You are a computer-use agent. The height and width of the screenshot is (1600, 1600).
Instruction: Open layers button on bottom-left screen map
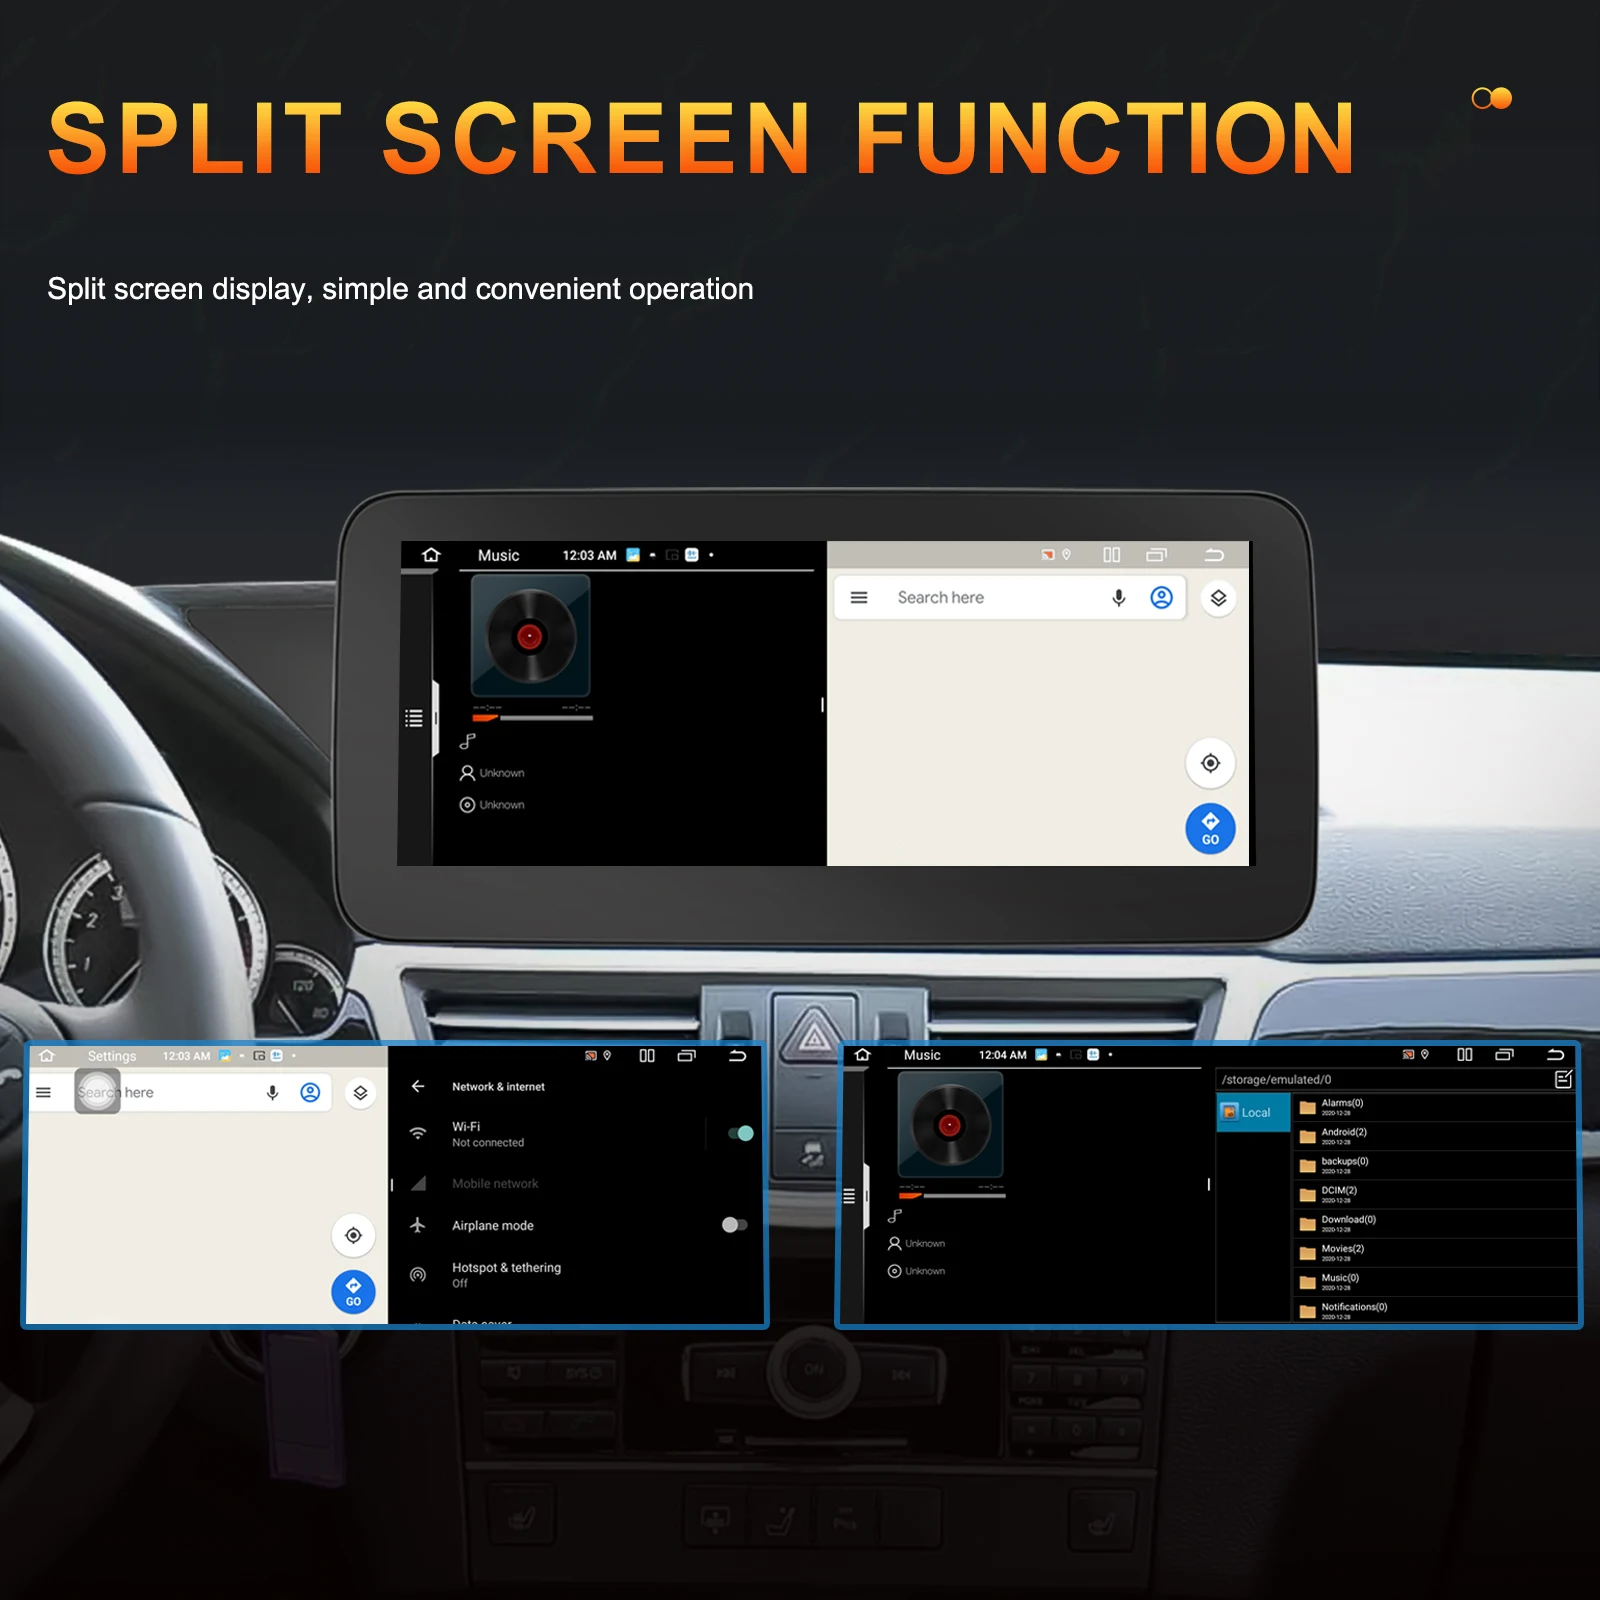pos(360,1093)
